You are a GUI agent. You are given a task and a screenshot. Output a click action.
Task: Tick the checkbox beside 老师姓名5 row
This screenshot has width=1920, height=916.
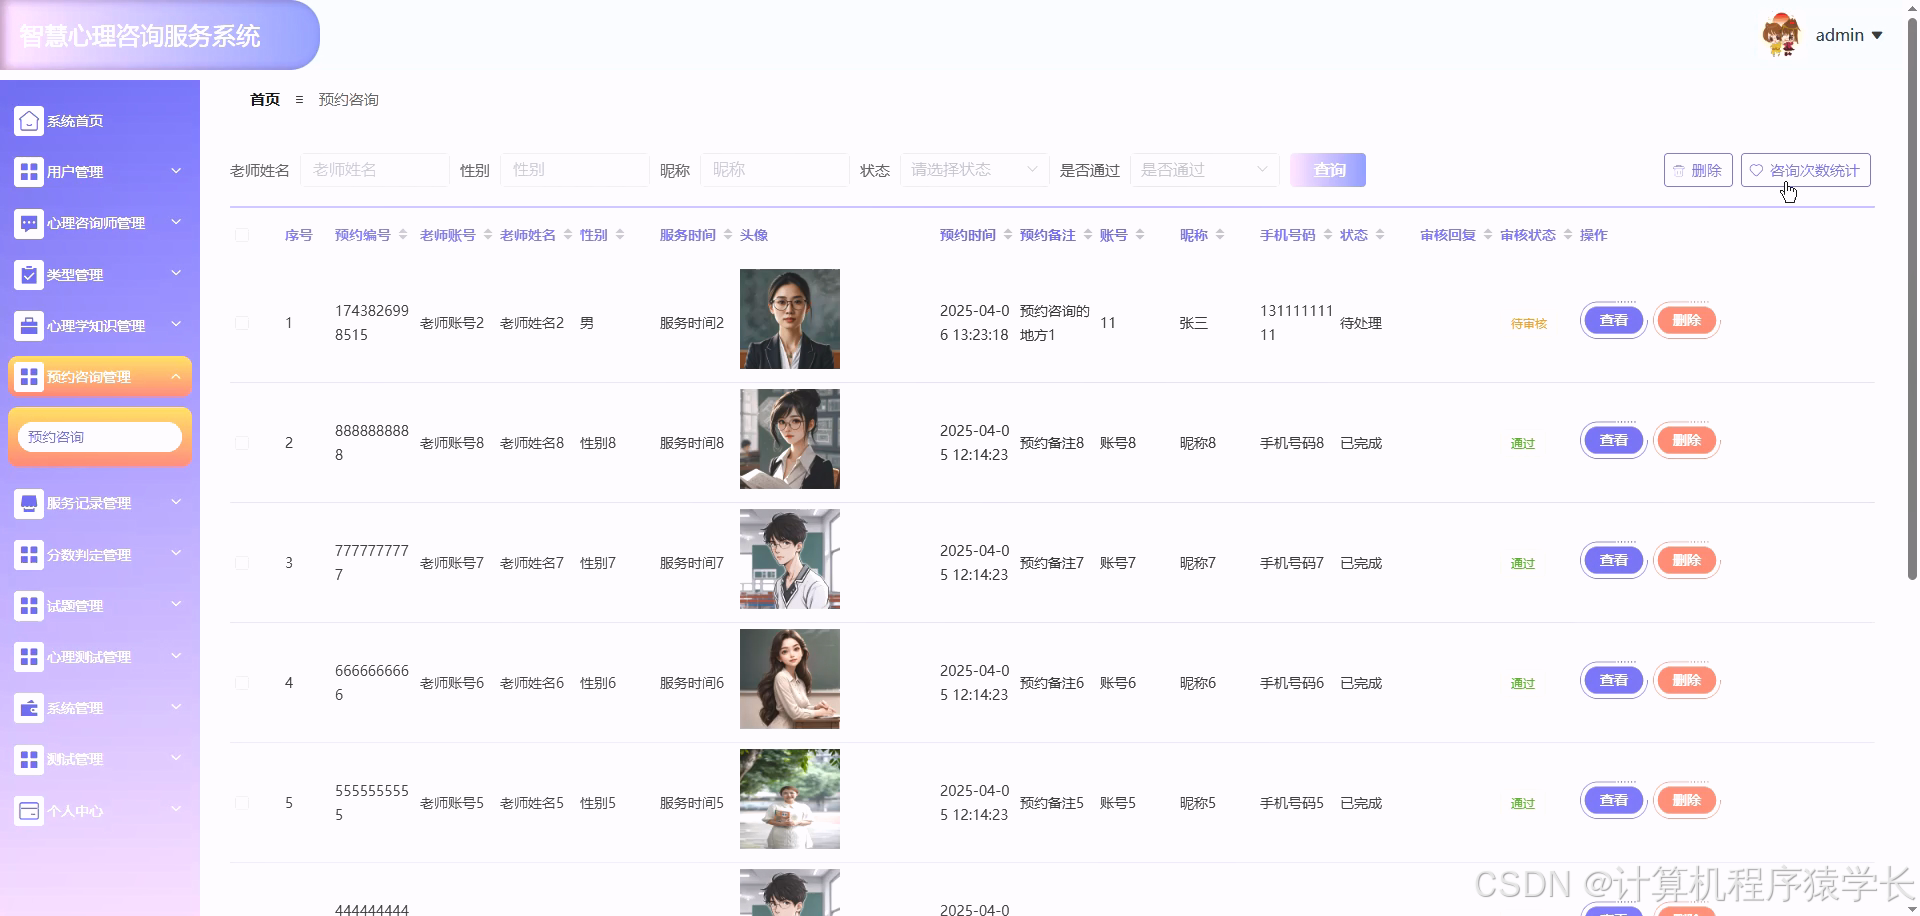point(242,802)
